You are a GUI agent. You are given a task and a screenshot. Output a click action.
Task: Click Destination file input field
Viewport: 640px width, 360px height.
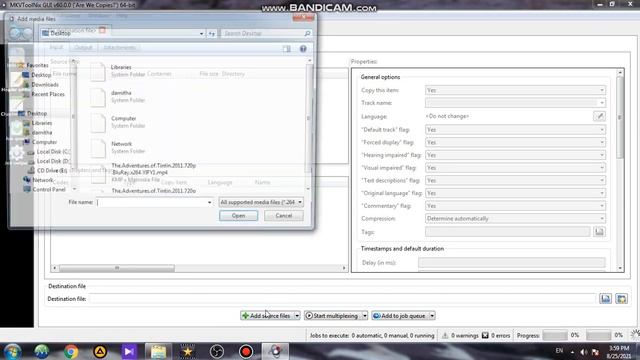[342, 299]
